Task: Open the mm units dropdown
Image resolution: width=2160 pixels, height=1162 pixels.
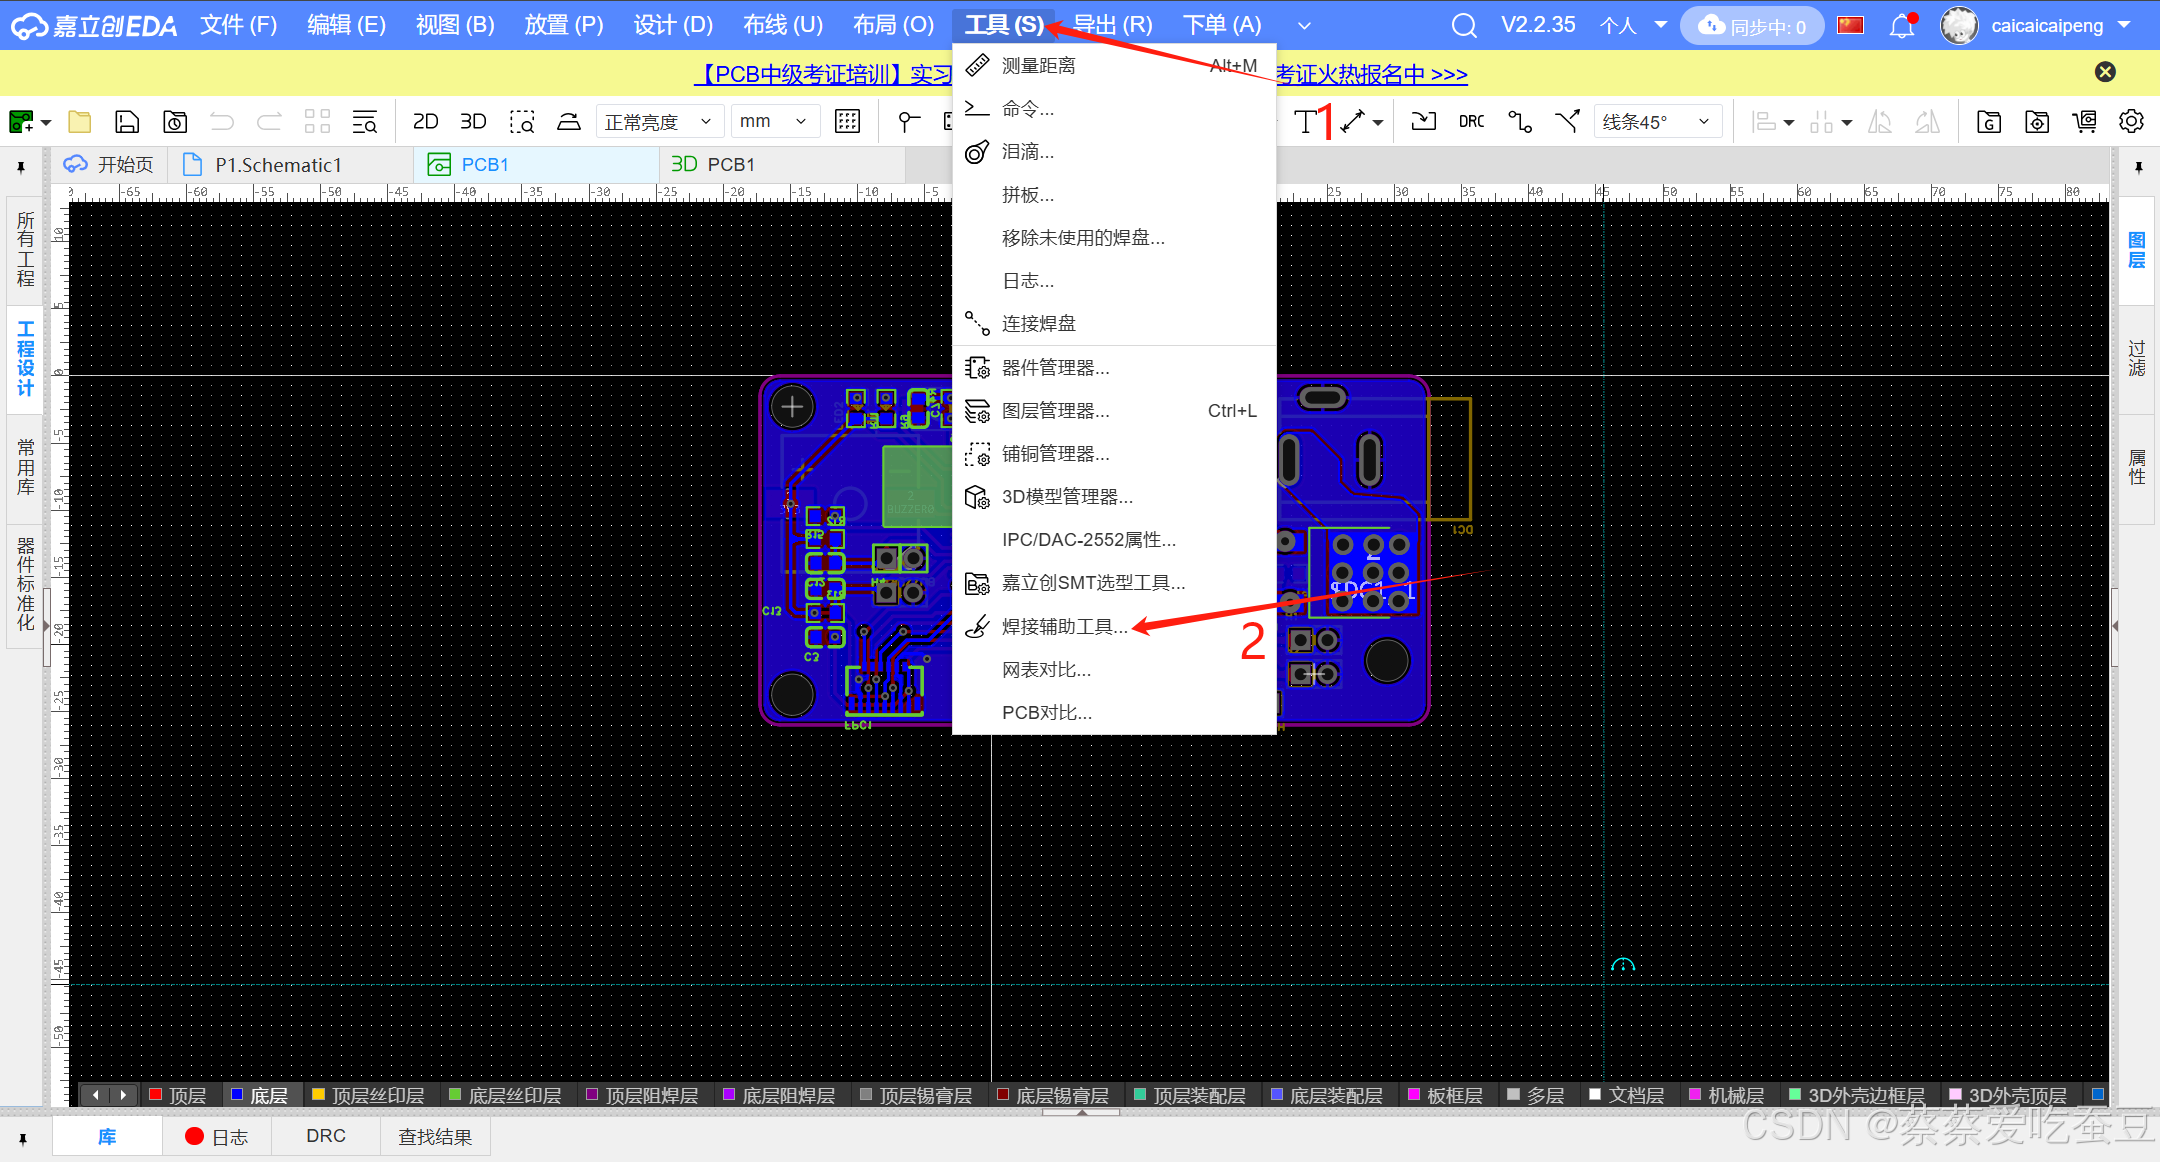Action: tap(774, 122)
